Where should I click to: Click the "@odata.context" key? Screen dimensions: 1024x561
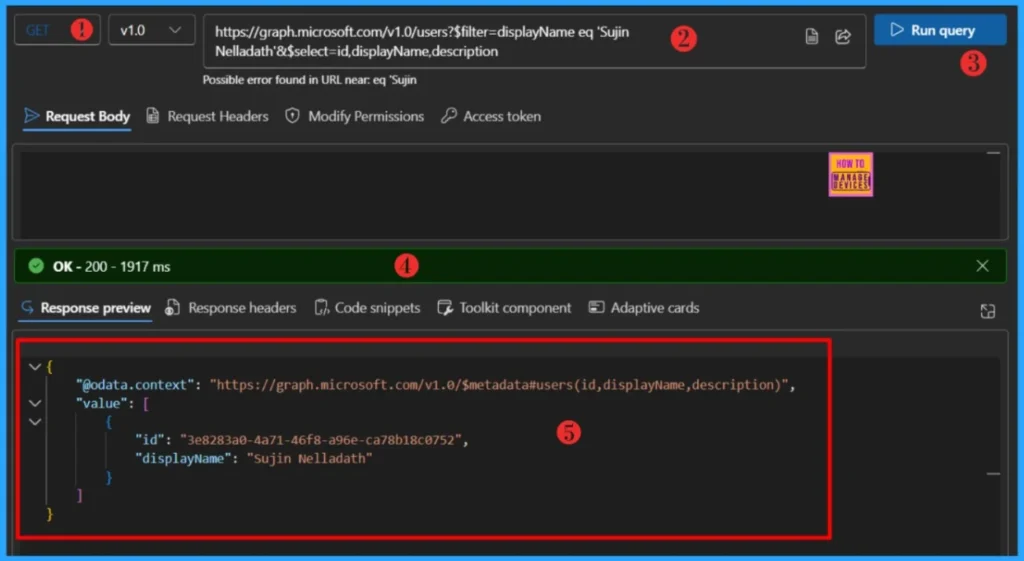coord(135,385)
